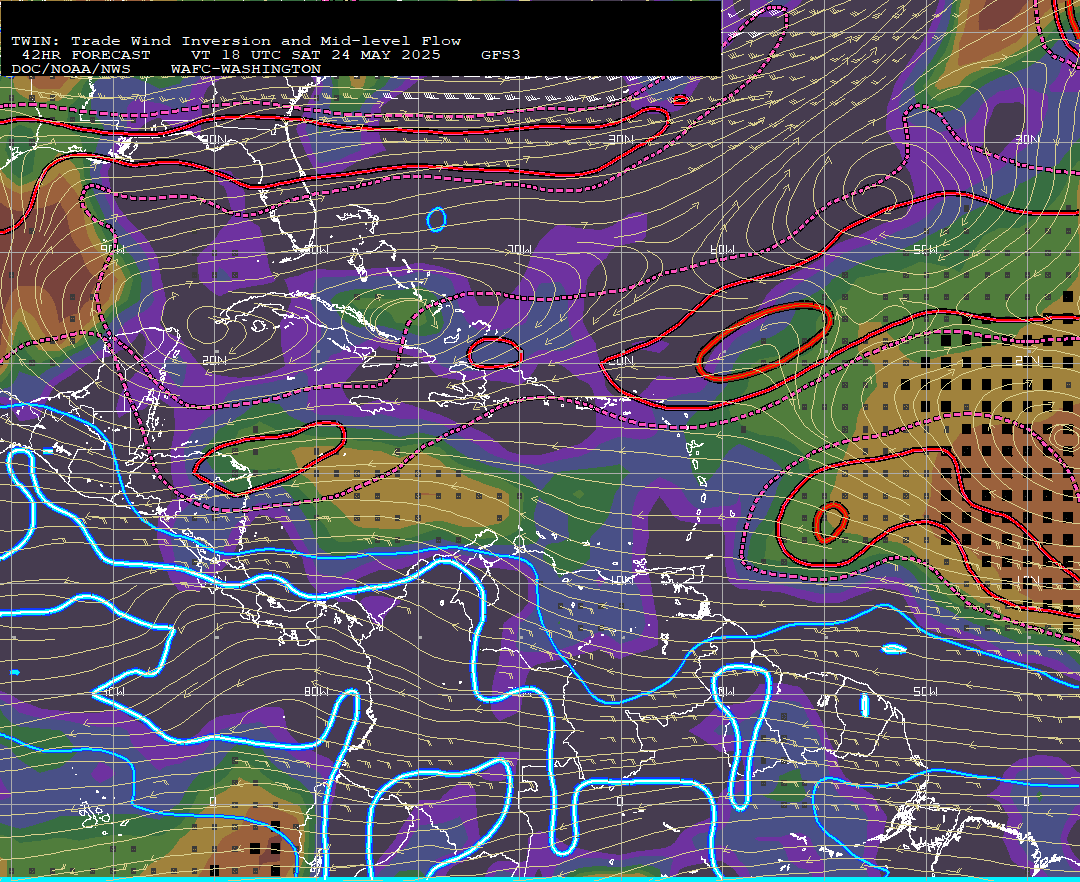This screenshot has width=1080, height=882.
Task: Click the 'GFS3' model label
Action: 501,55
